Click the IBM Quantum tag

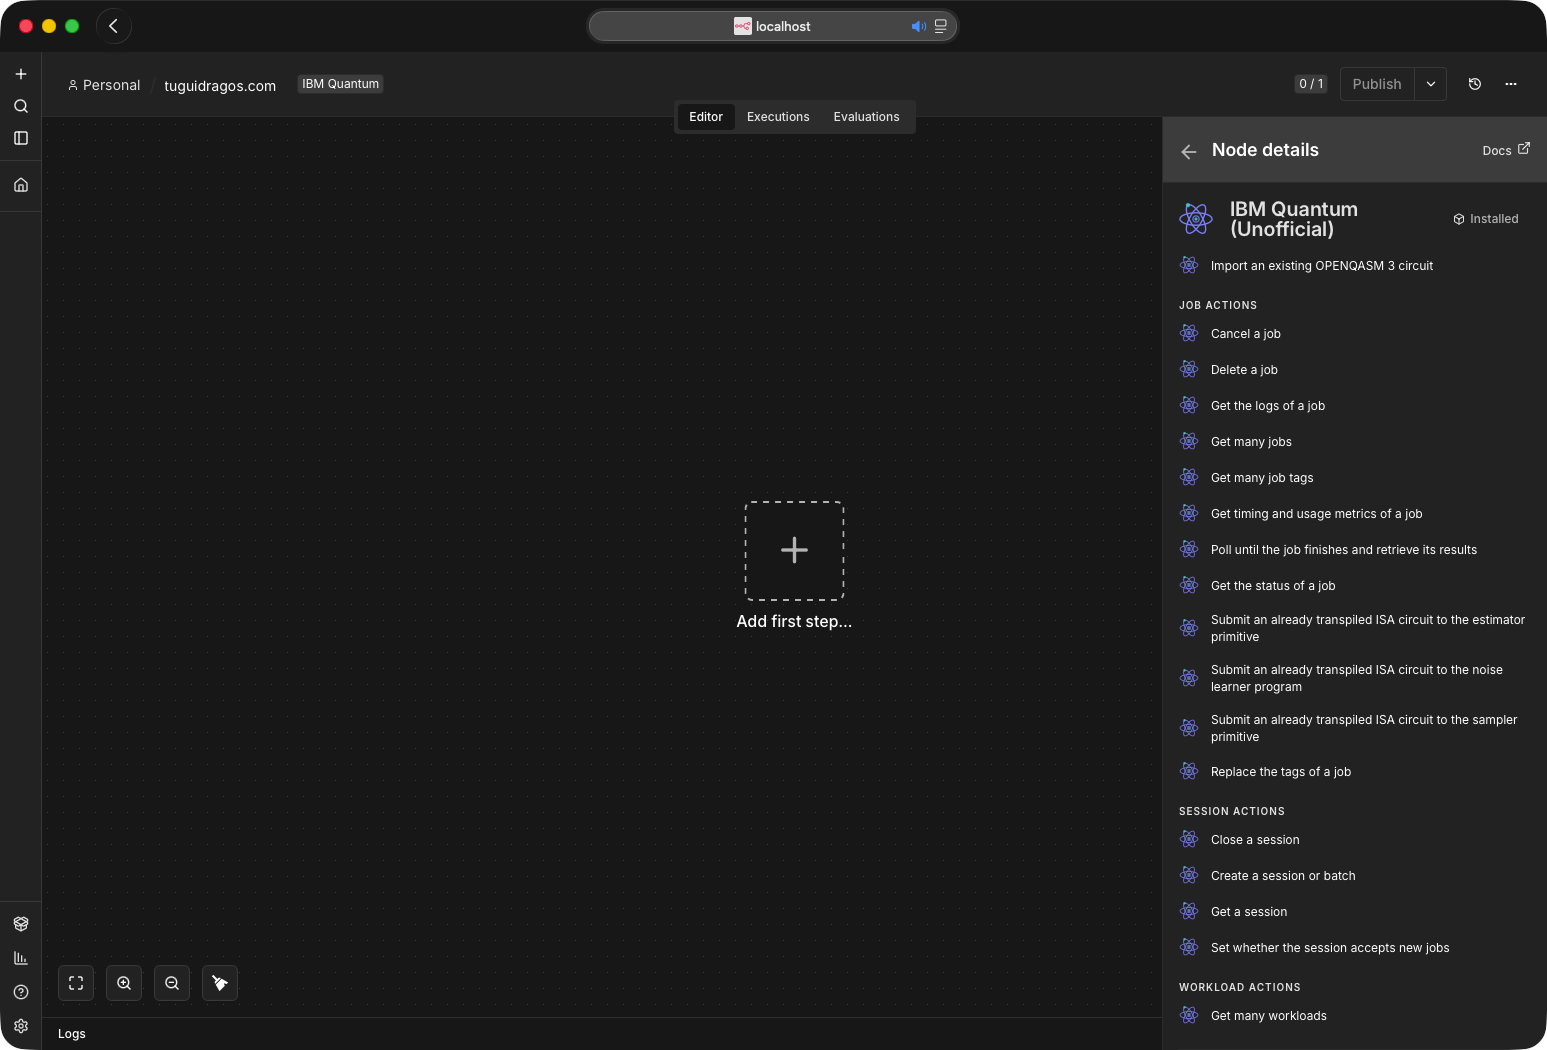click(341, 84)
